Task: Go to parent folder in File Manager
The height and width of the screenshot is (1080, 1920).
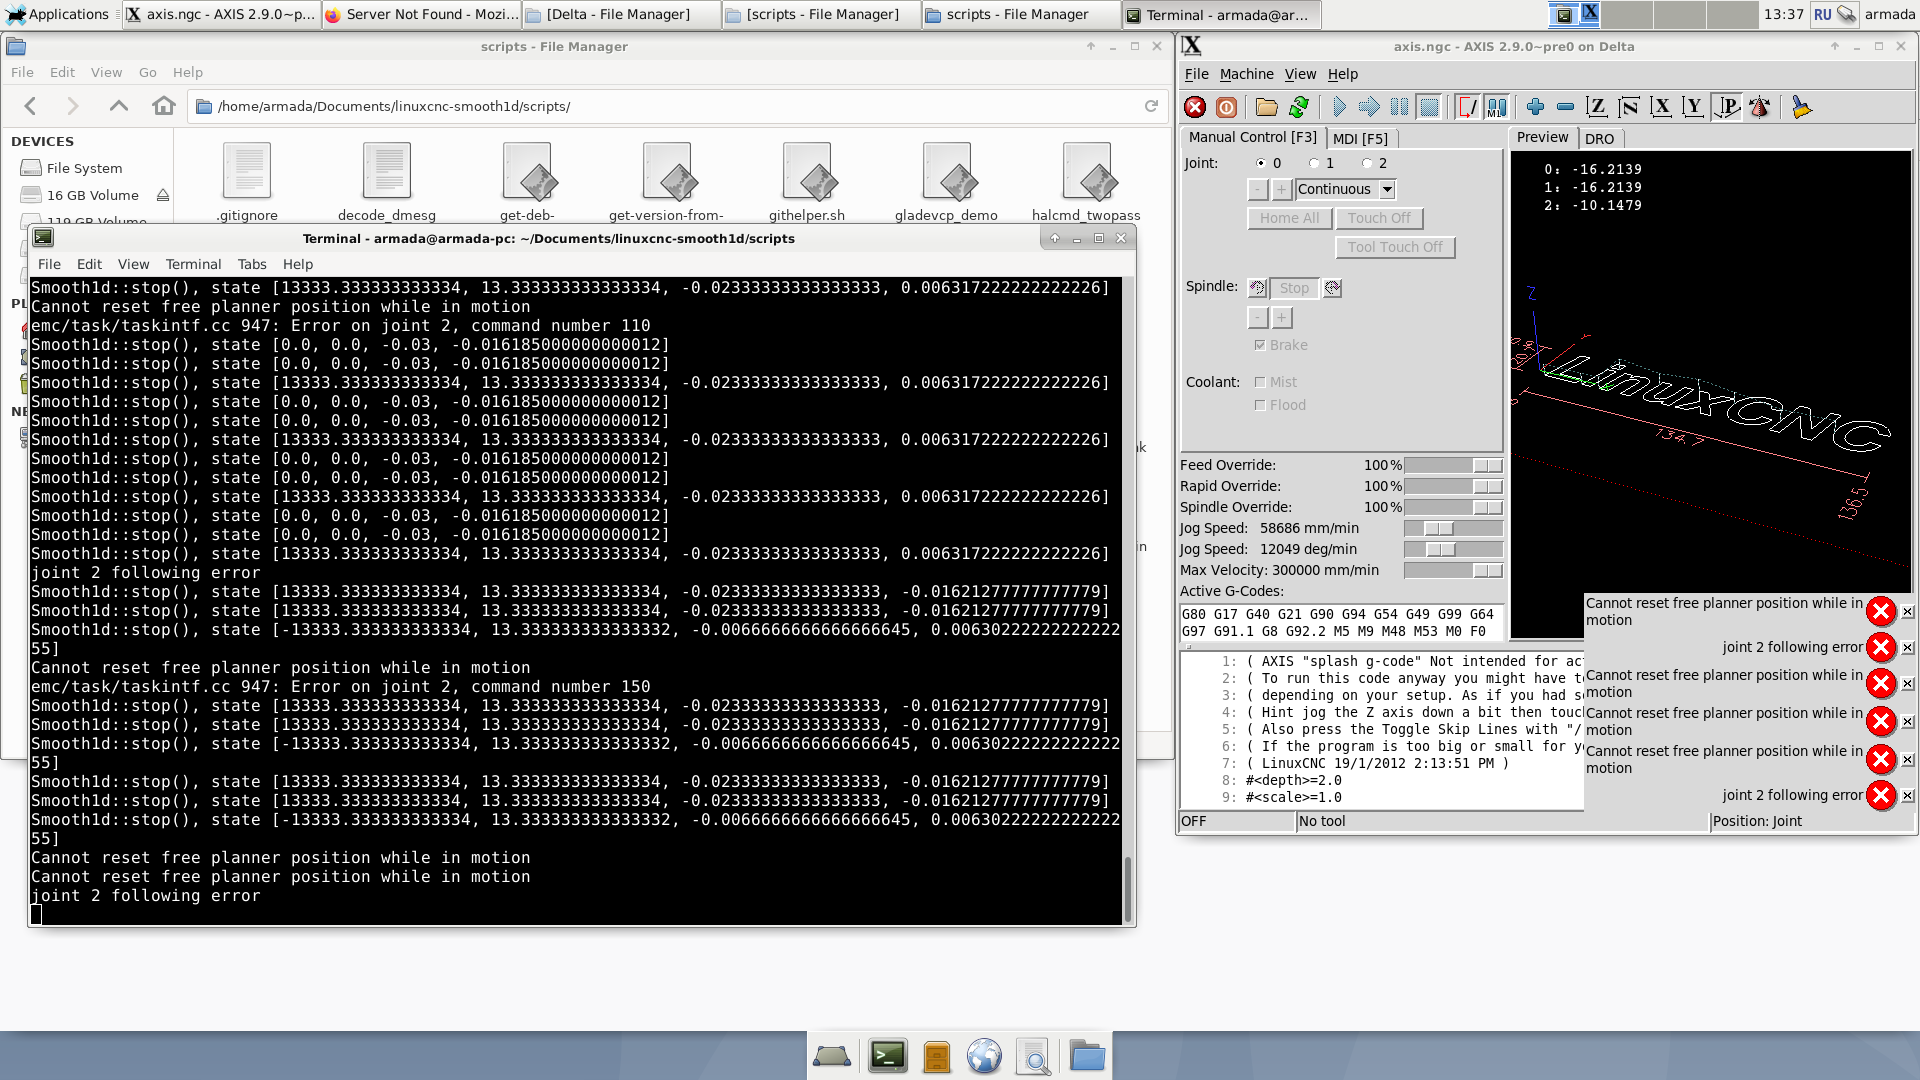Action: 119,106
